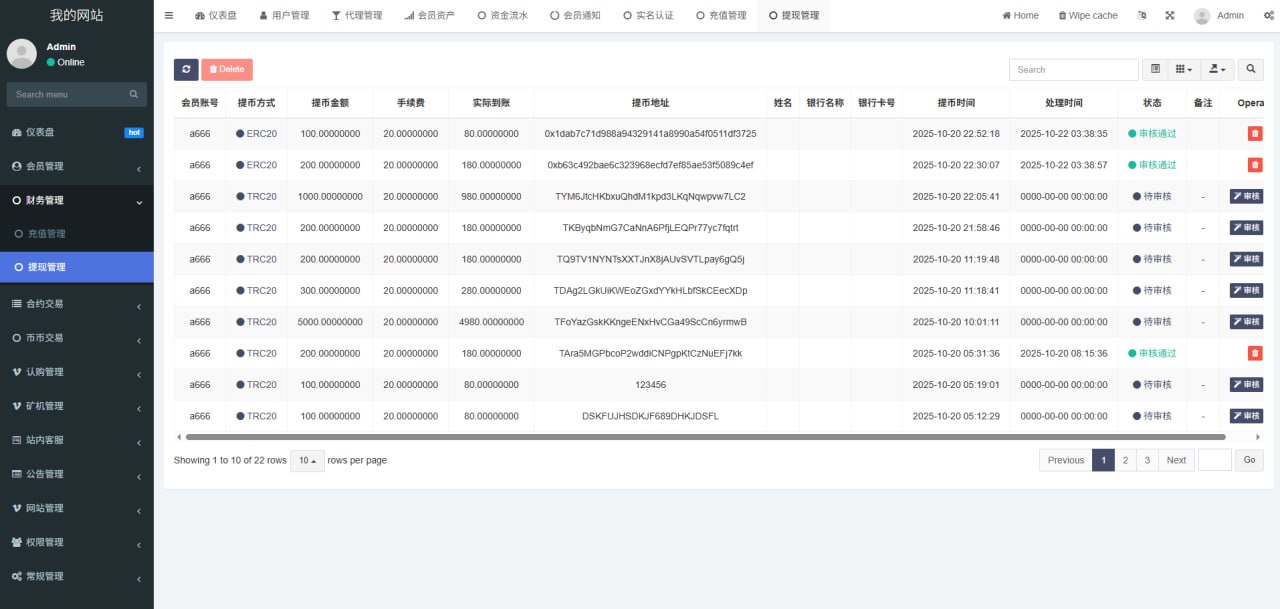This screenshot has height=609, width=1280.
Task: Toggle the sidebar hamburger menu icon
Action: tap(169, 15)
